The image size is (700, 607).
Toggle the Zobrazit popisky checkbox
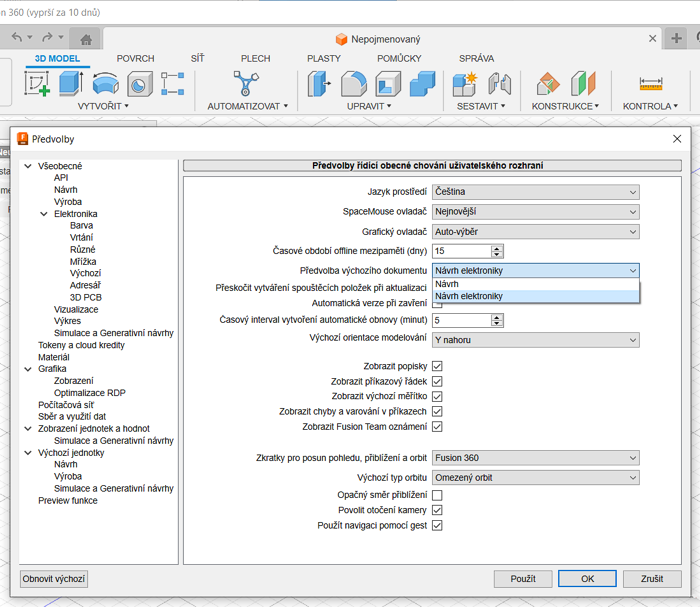coord(437,367)
